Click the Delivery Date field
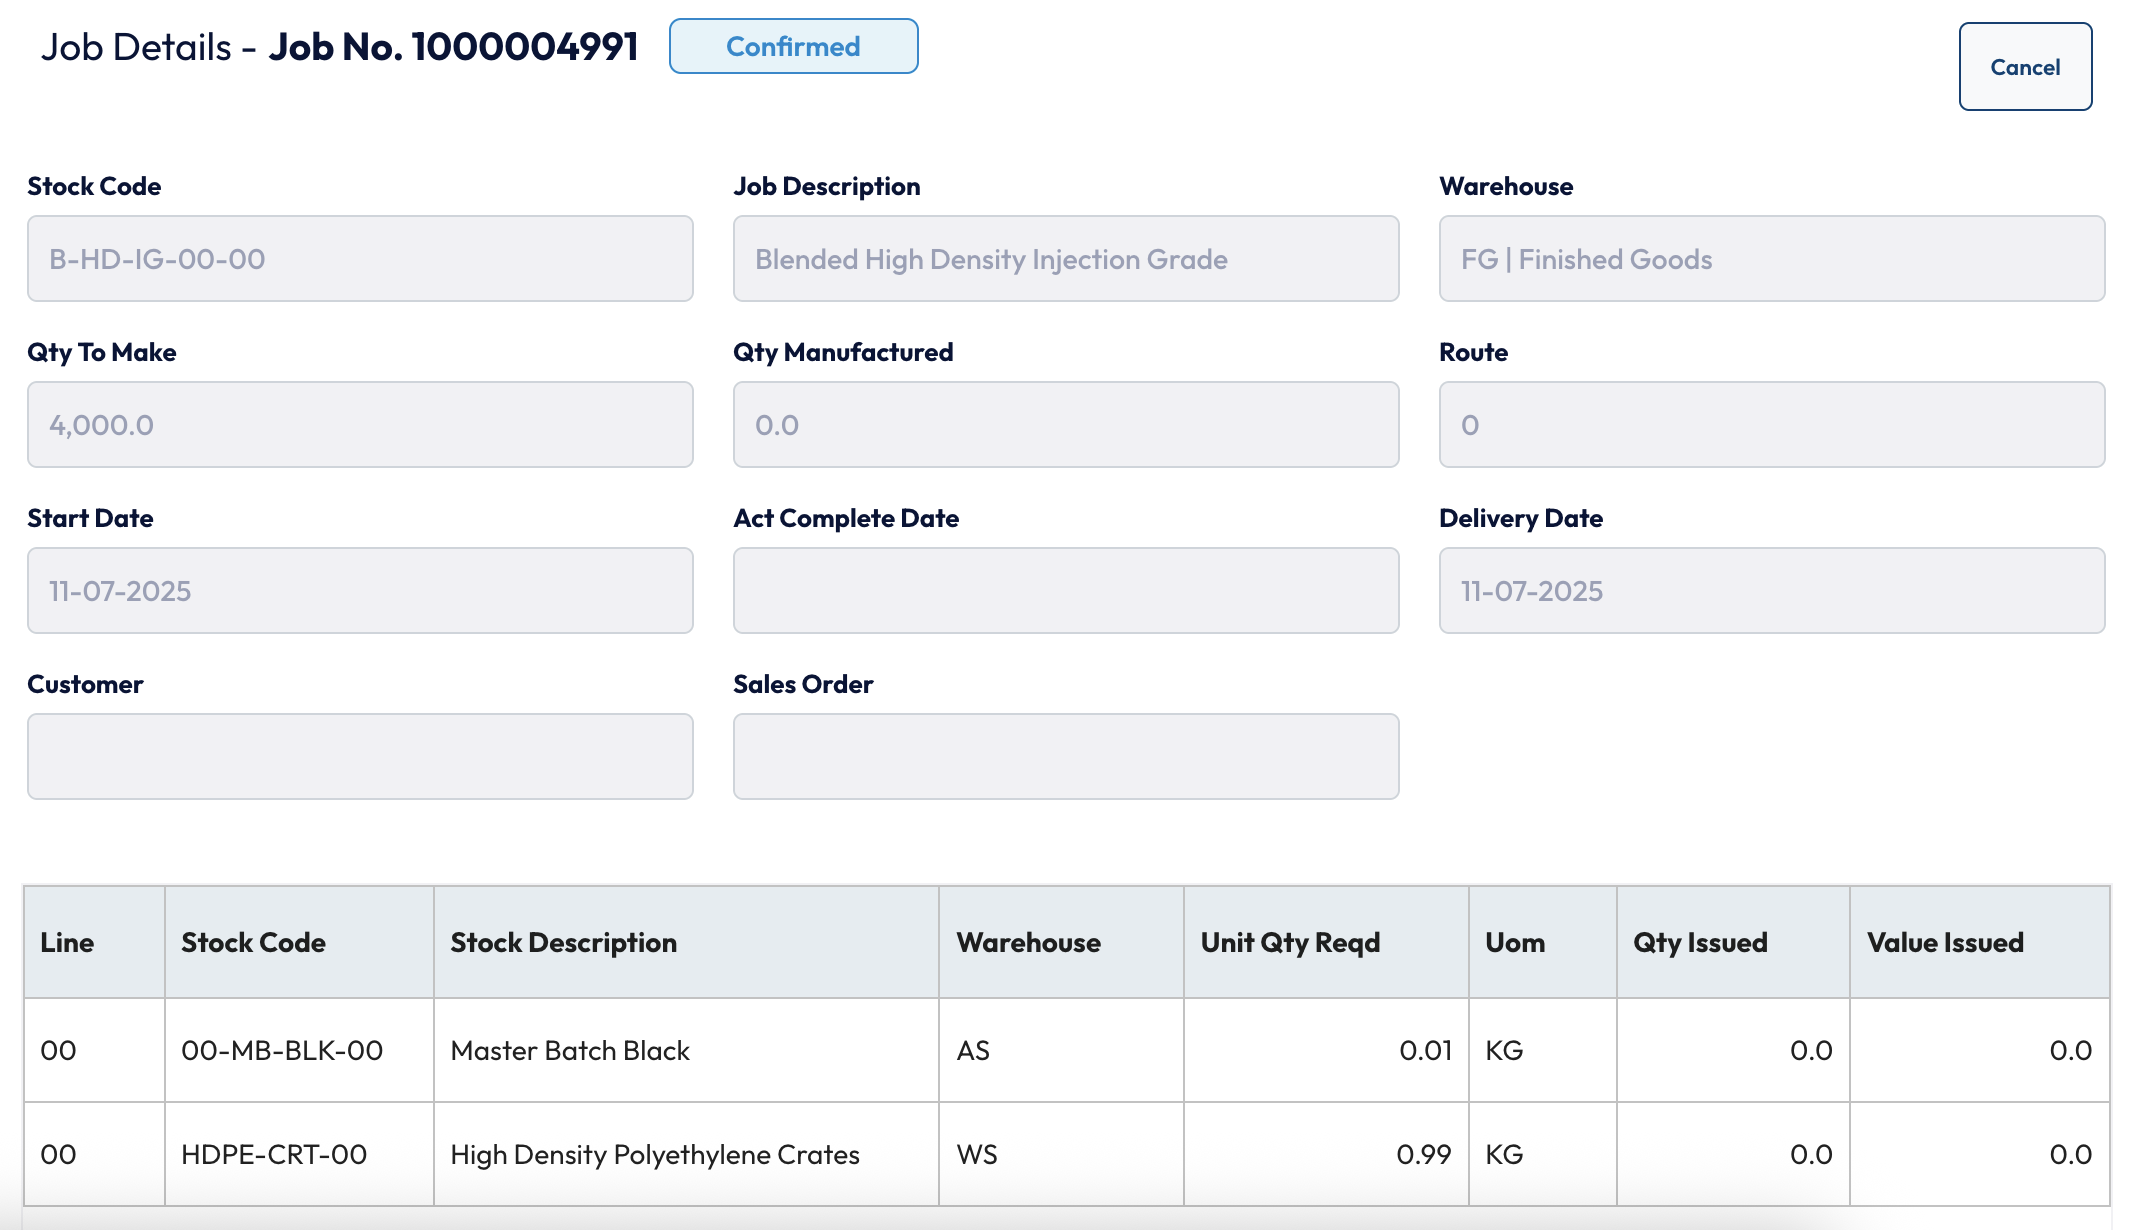Image resolution: width=2140 pixels, height=1230 pixels. [1772, 591]
